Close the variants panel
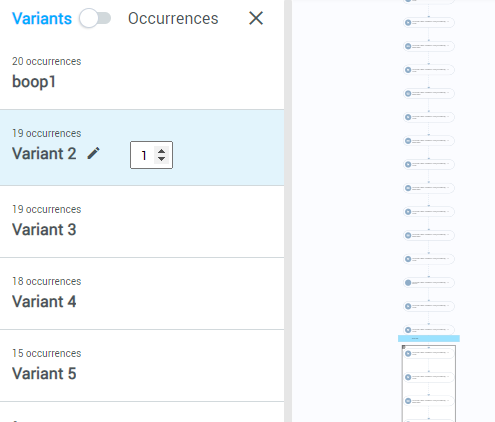This screenshot has height=422, width=495. [x=256, y=18]
